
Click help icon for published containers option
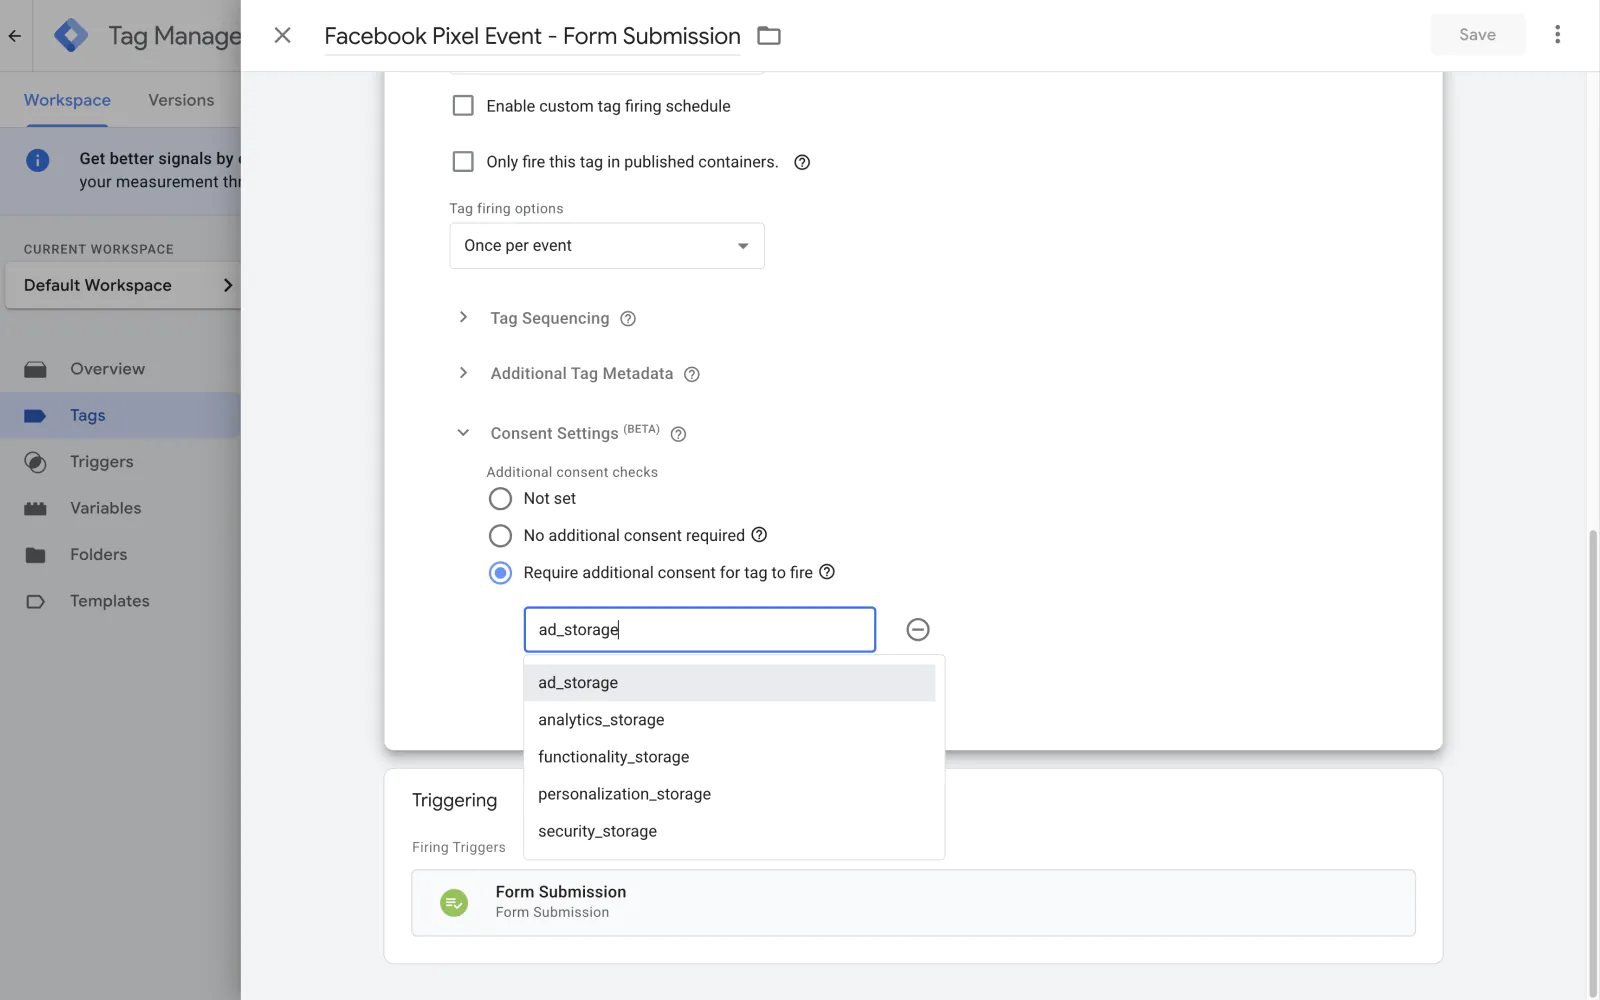tap(801, 162)
